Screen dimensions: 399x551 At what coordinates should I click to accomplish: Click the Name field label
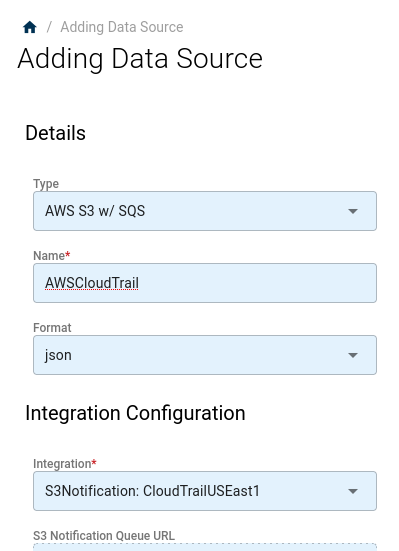(52, 255)
